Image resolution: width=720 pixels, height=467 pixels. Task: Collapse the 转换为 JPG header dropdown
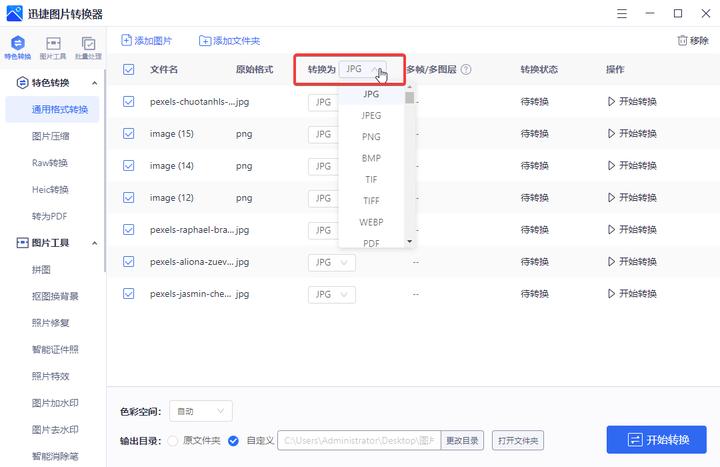(x=362, y=69)
